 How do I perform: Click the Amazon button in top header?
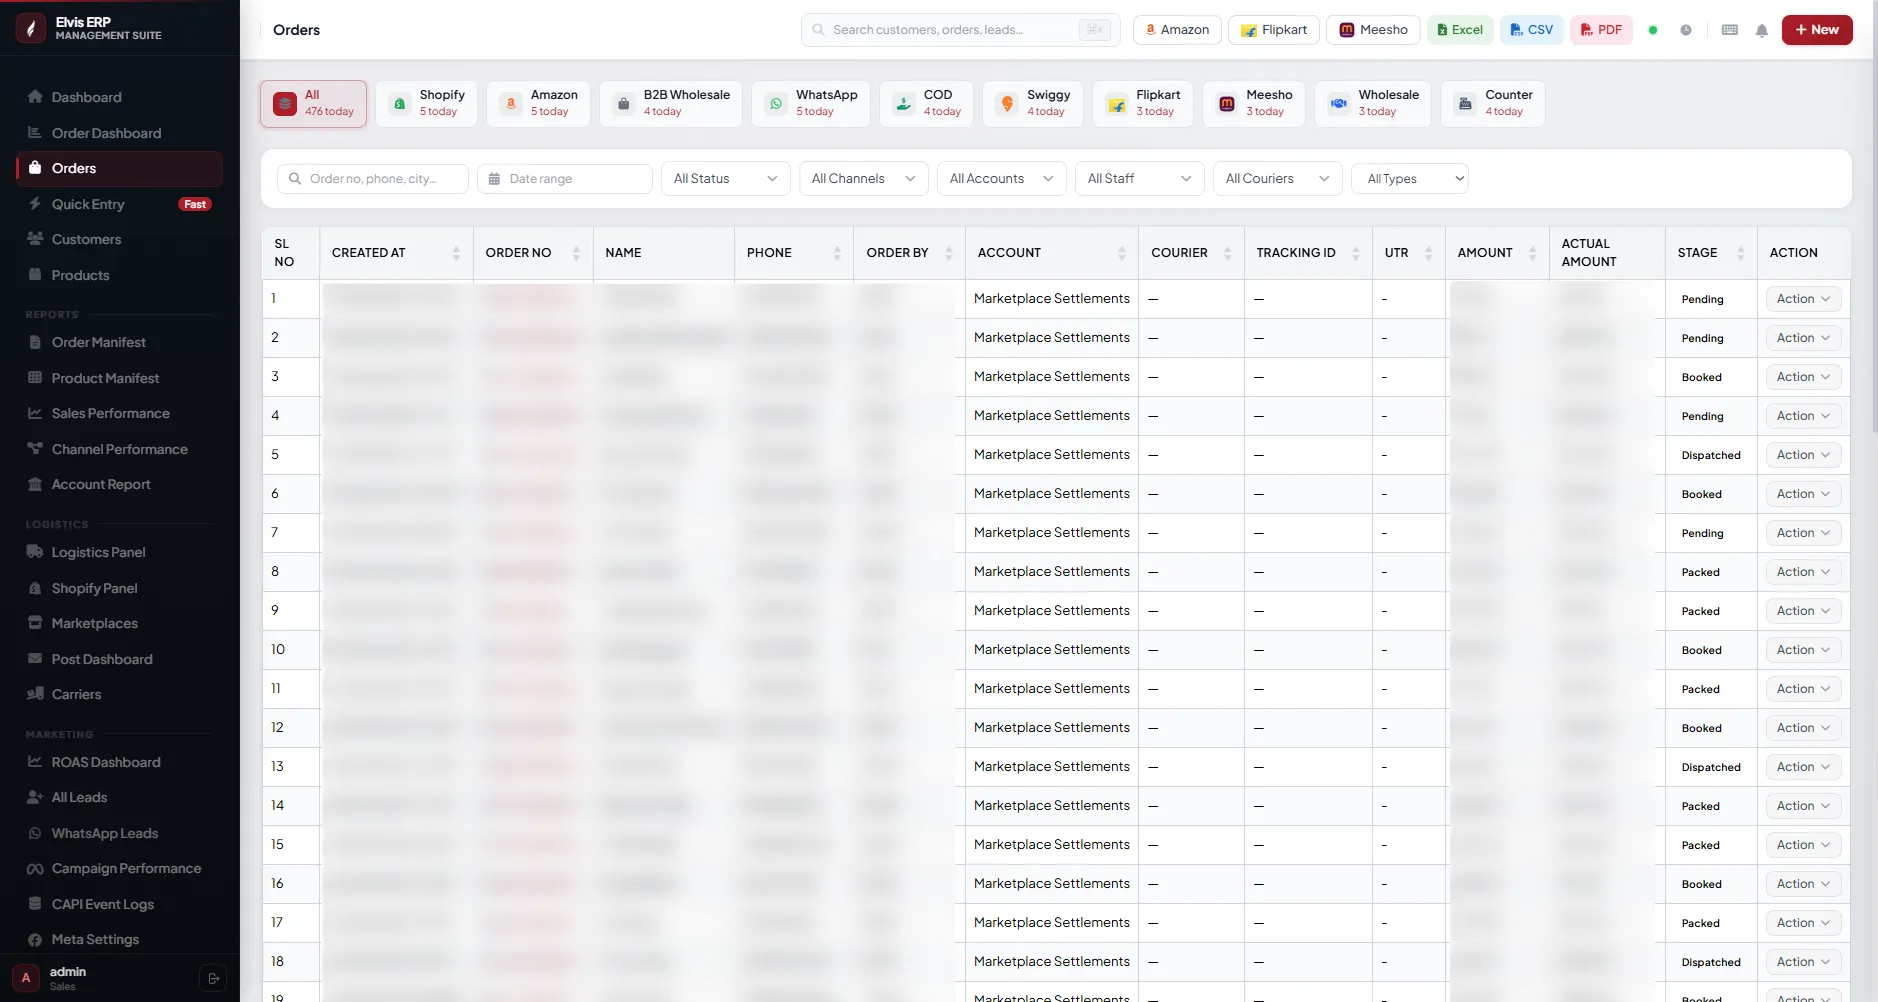click(x=1177, y=30)
